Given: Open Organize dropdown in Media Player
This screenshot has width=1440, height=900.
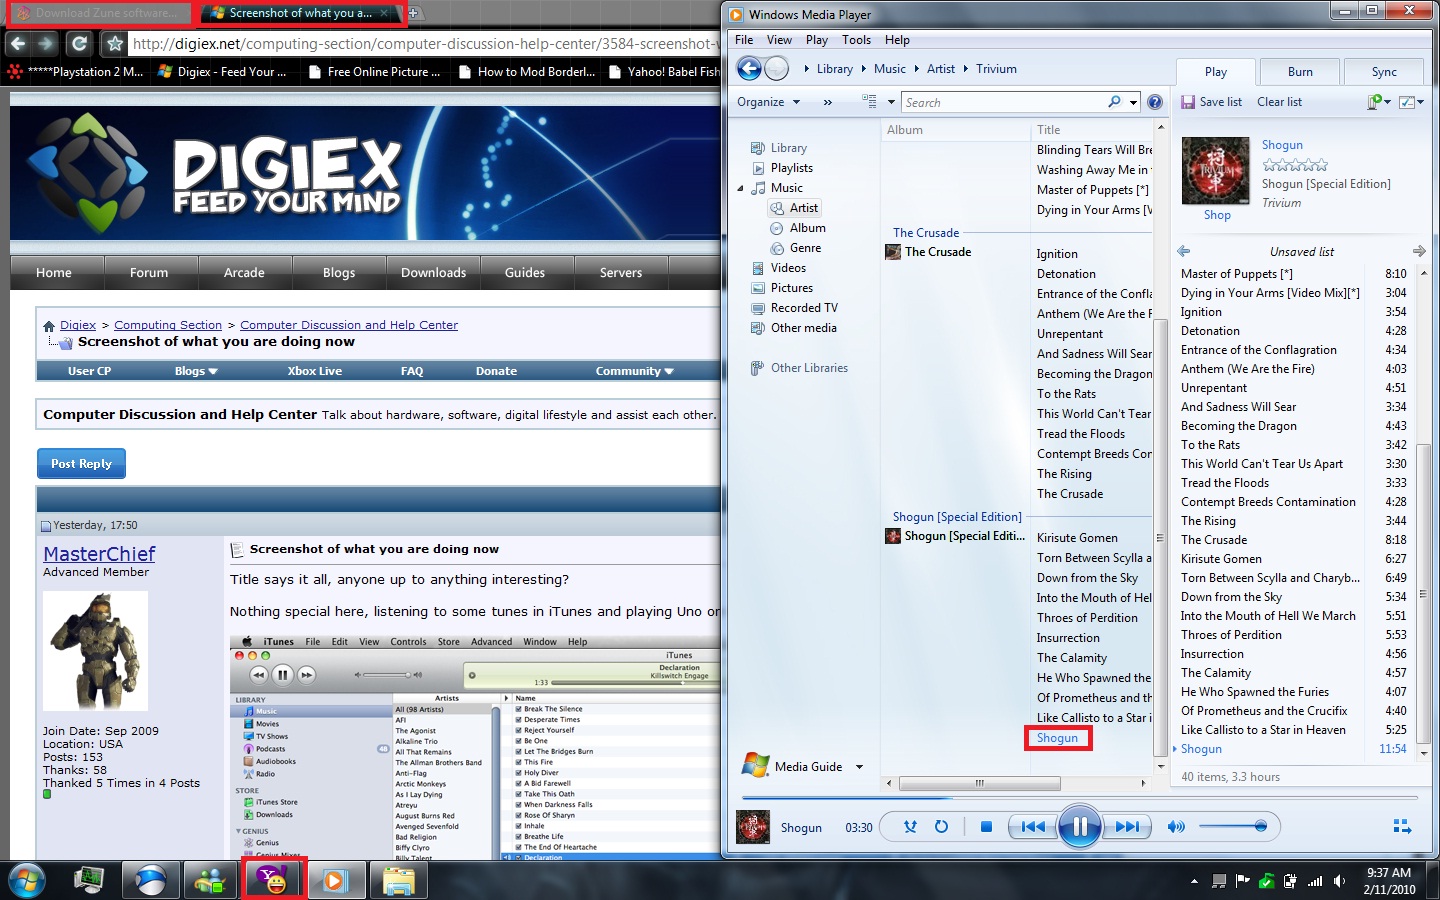Looking at the screenshot, I should tap(768, 102).
